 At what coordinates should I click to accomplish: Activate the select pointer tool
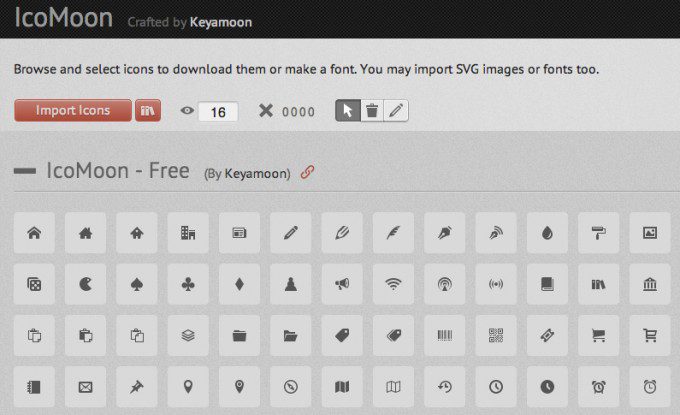point(348,111)
